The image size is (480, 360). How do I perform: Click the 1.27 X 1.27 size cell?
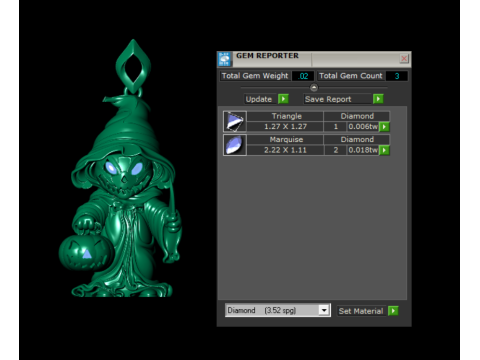click(x=285, y=127)
